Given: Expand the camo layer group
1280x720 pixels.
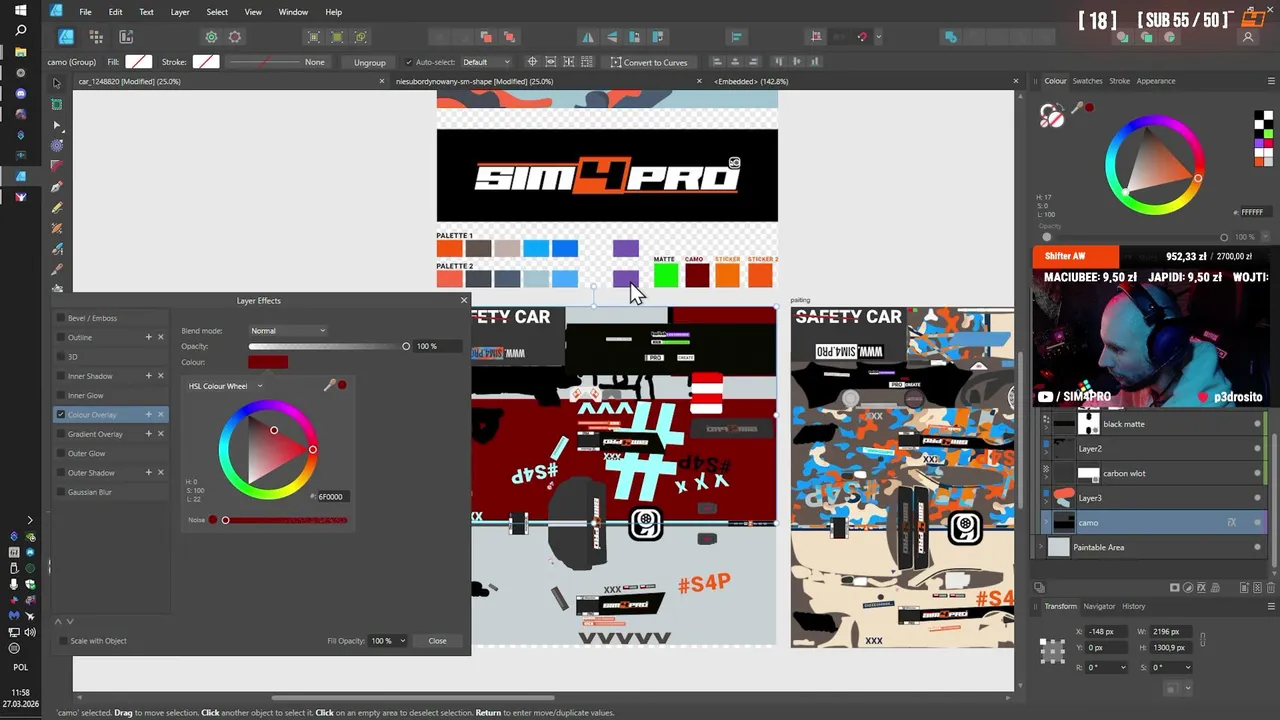Looking at the screenshot, I should click(1047, 522).
